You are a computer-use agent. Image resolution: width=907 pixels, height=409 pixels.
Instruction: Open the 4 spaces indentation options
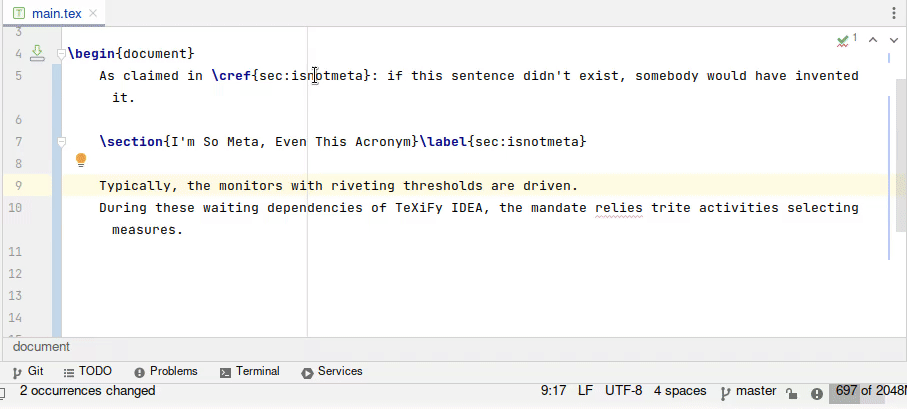pos(680,391)
